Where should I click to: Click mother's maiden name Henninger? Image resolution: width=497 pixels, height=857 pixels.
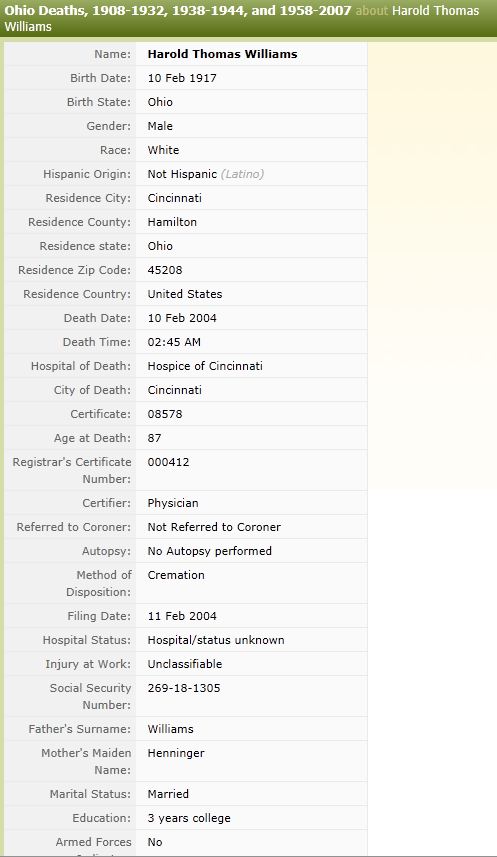pyautogui.click(x=176, y=754)
